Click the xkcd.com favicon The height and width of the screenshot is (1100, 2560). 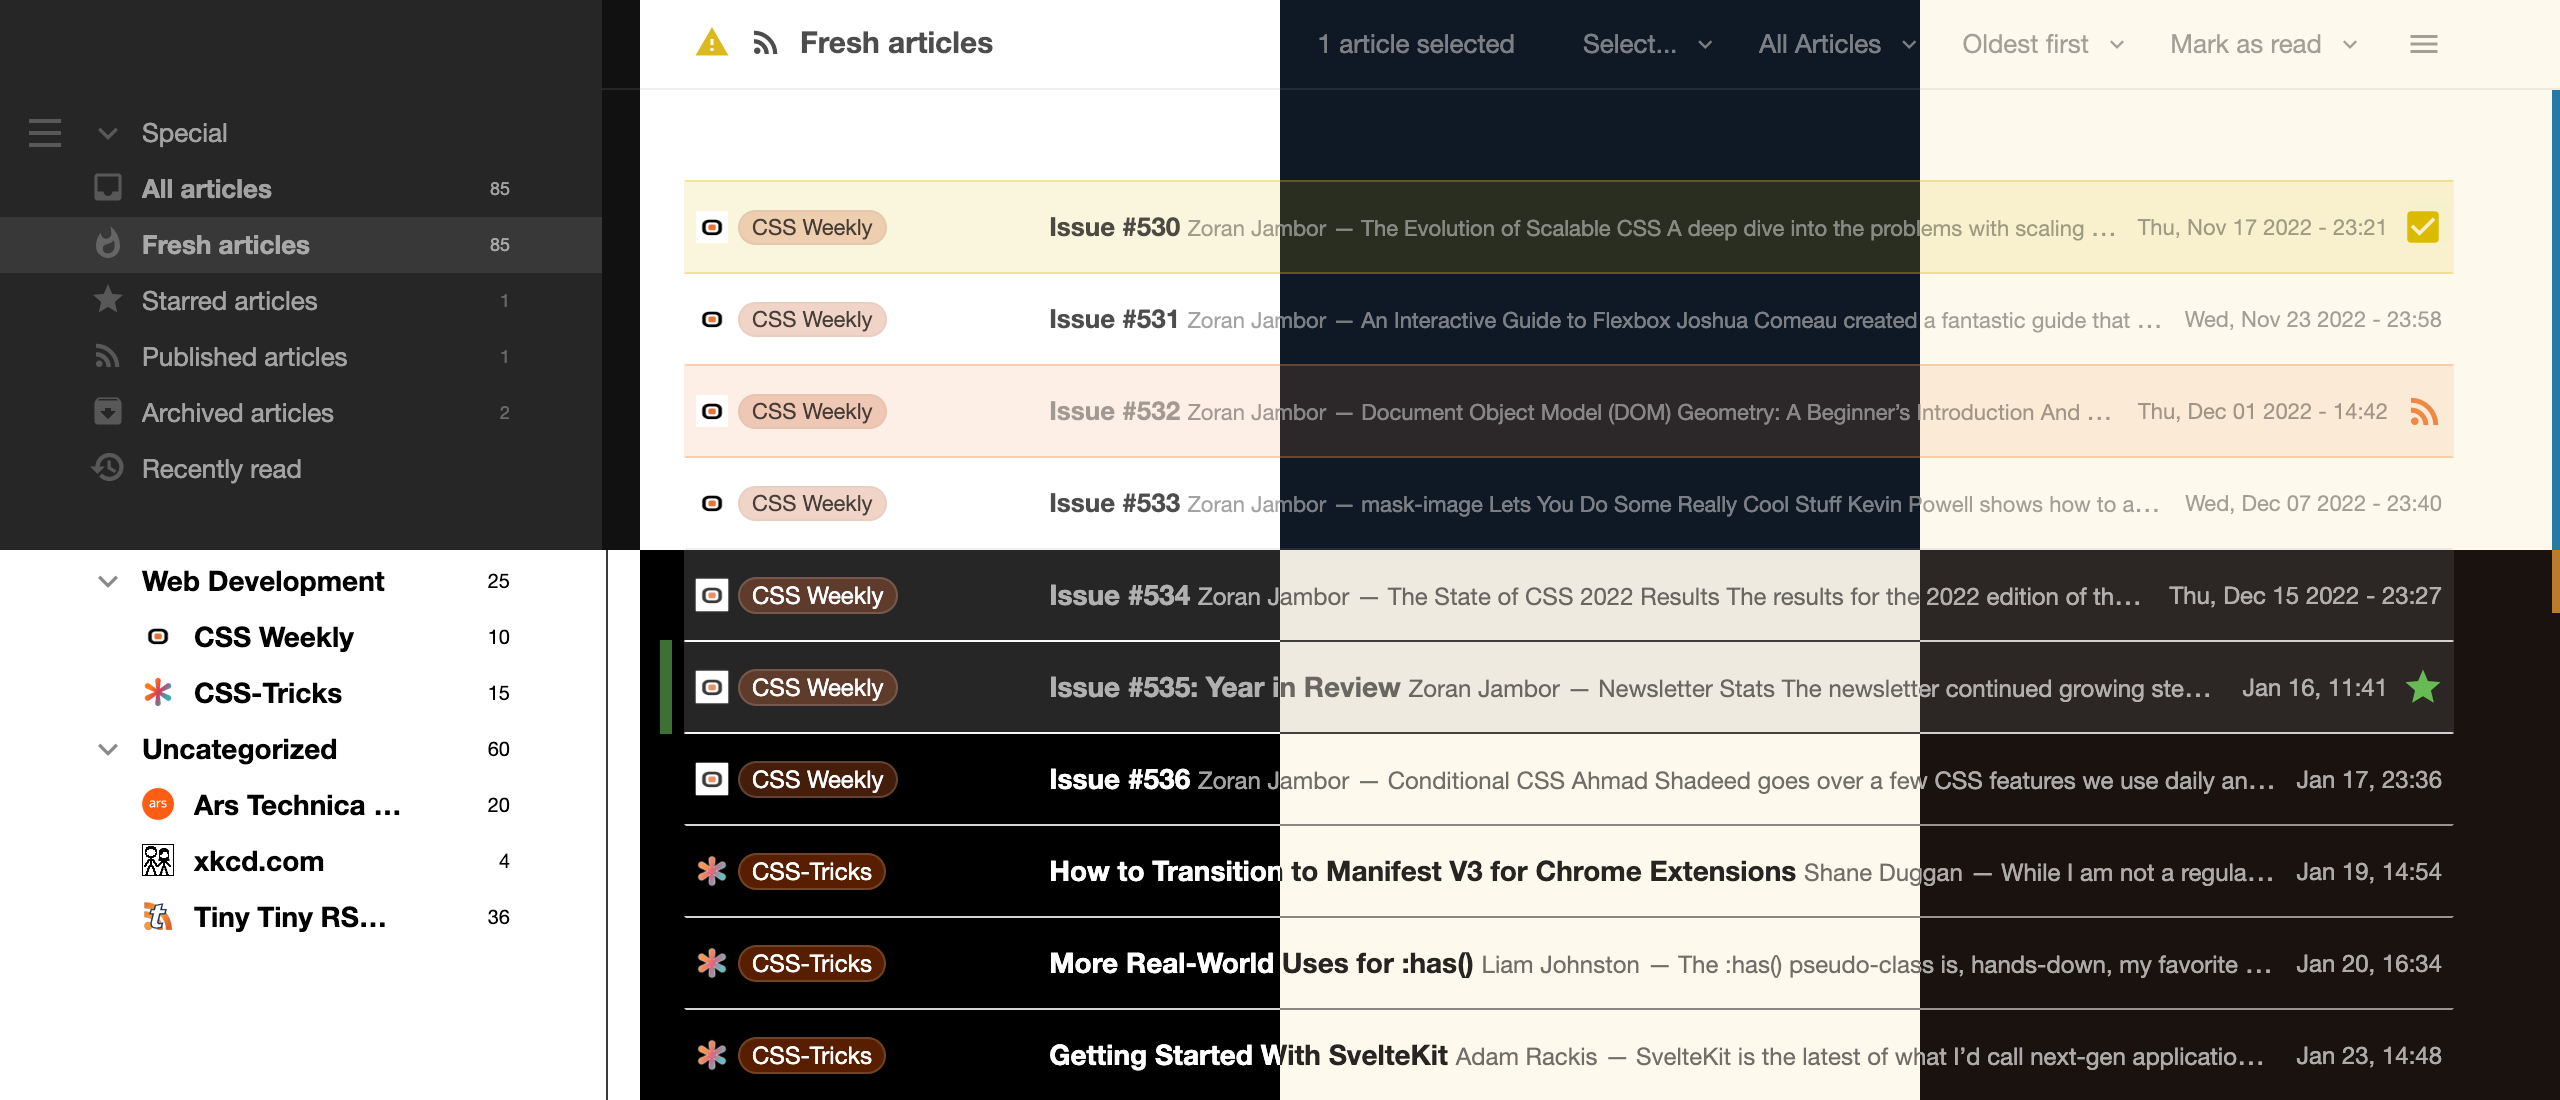(x=158, y=860)
